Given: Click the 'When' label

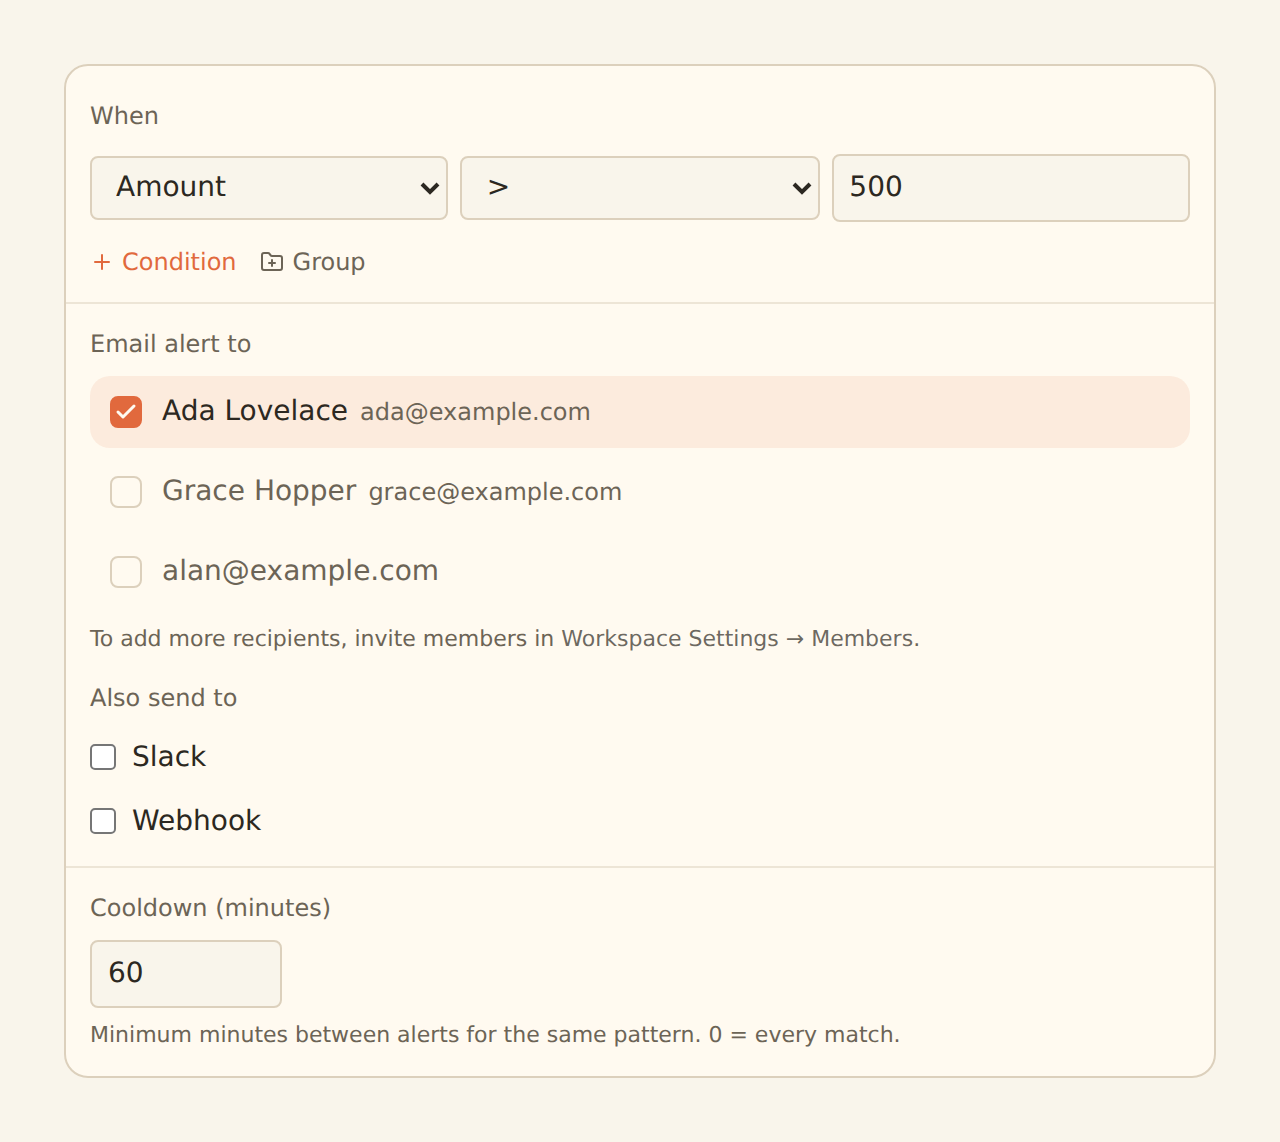Looking at the screenshot, I should click(x=125, y=116).
